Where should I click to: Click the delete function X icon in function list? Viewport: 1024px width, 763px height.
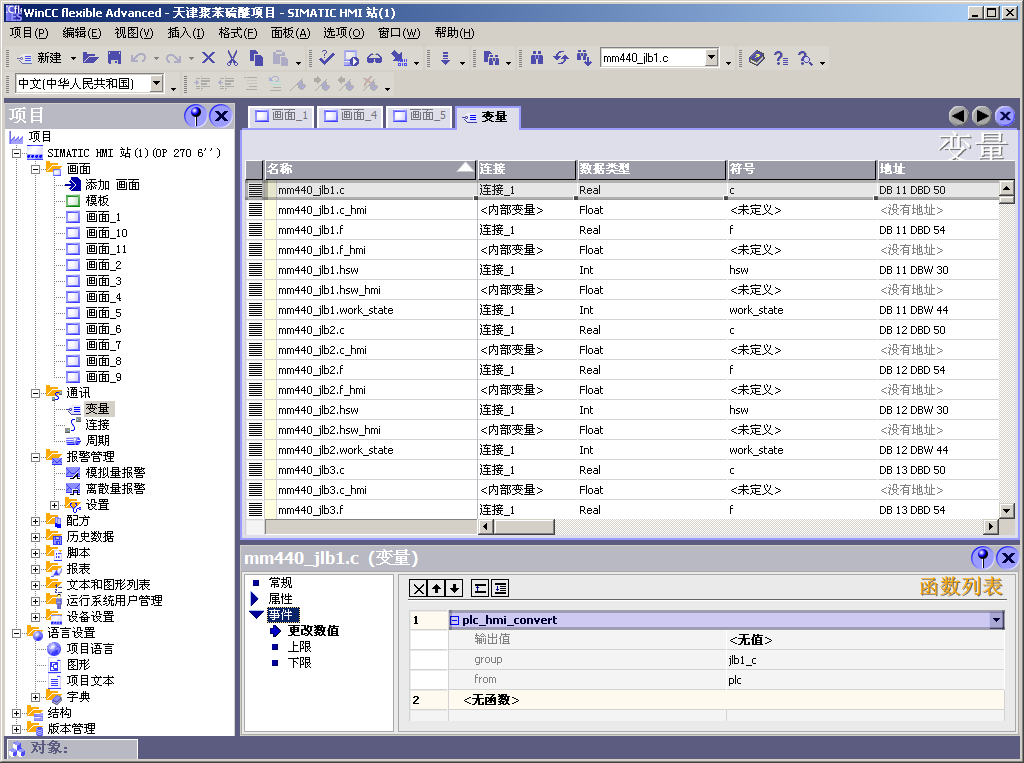419,588
